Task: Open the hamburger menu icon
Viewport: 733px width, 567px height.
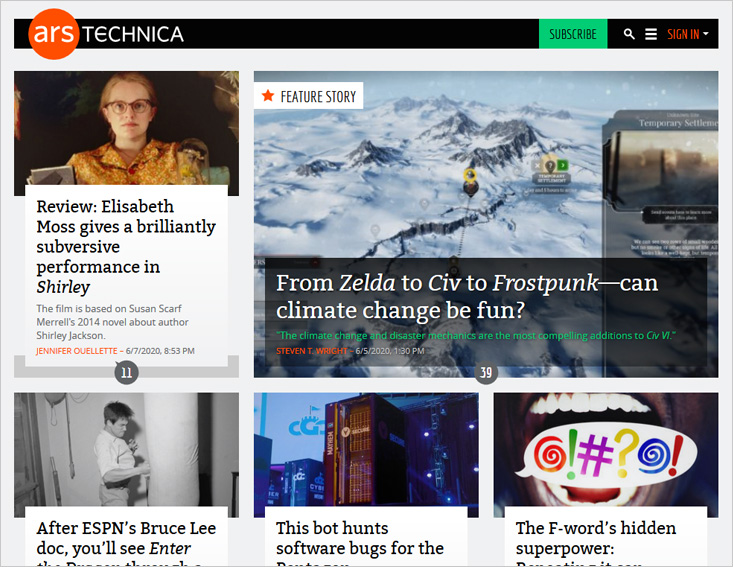Action: pyautogui.click(x=651, y=34)
